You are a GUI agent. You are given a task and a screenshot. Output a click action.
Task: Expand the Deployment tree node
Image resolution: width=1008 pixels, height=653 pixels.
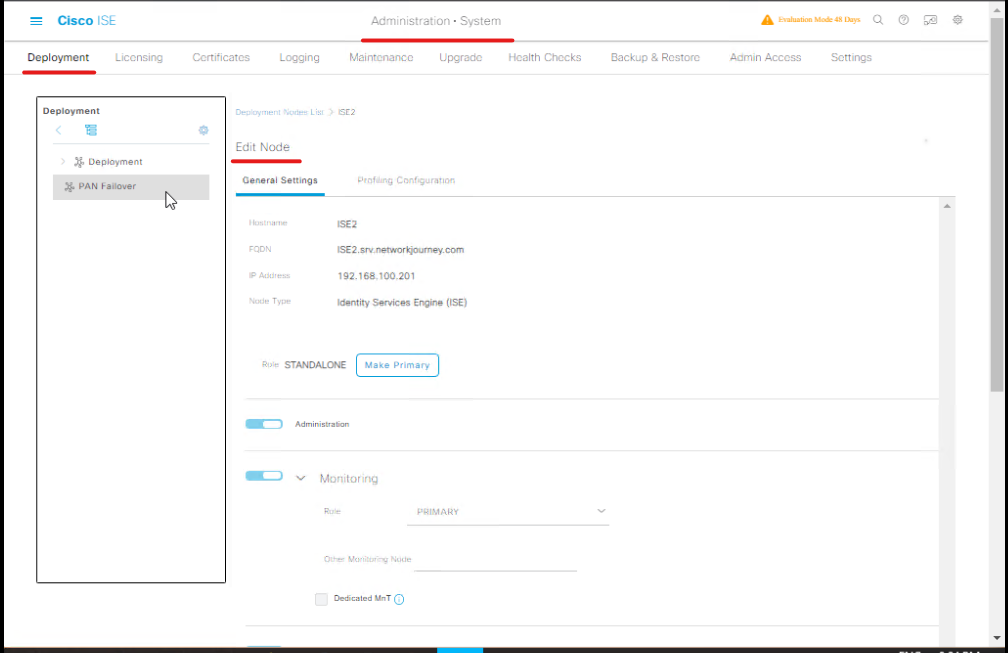(x=63, y=161)
